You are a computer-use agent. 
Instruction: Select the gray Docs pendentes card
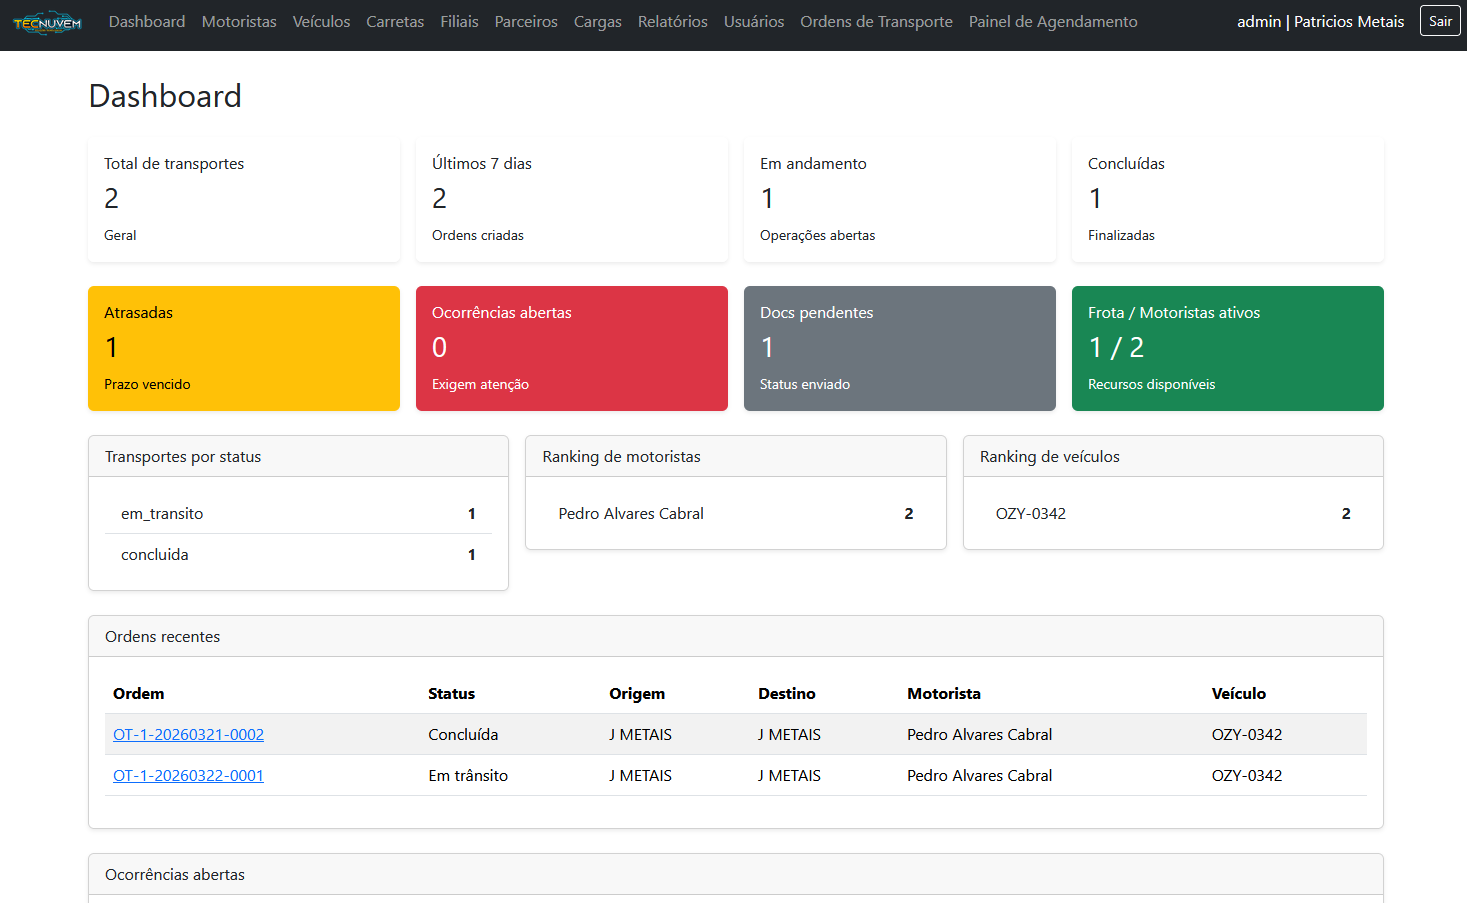point(900,348)
